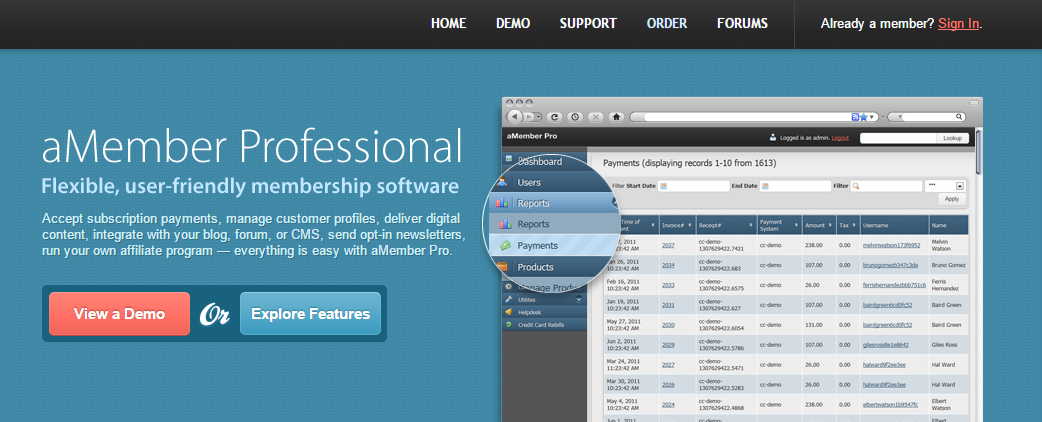Image resolution: width=1042 pixels, height=422 pixels.
Task: Open the browser search engine dropdown
Action: point(900,117)
